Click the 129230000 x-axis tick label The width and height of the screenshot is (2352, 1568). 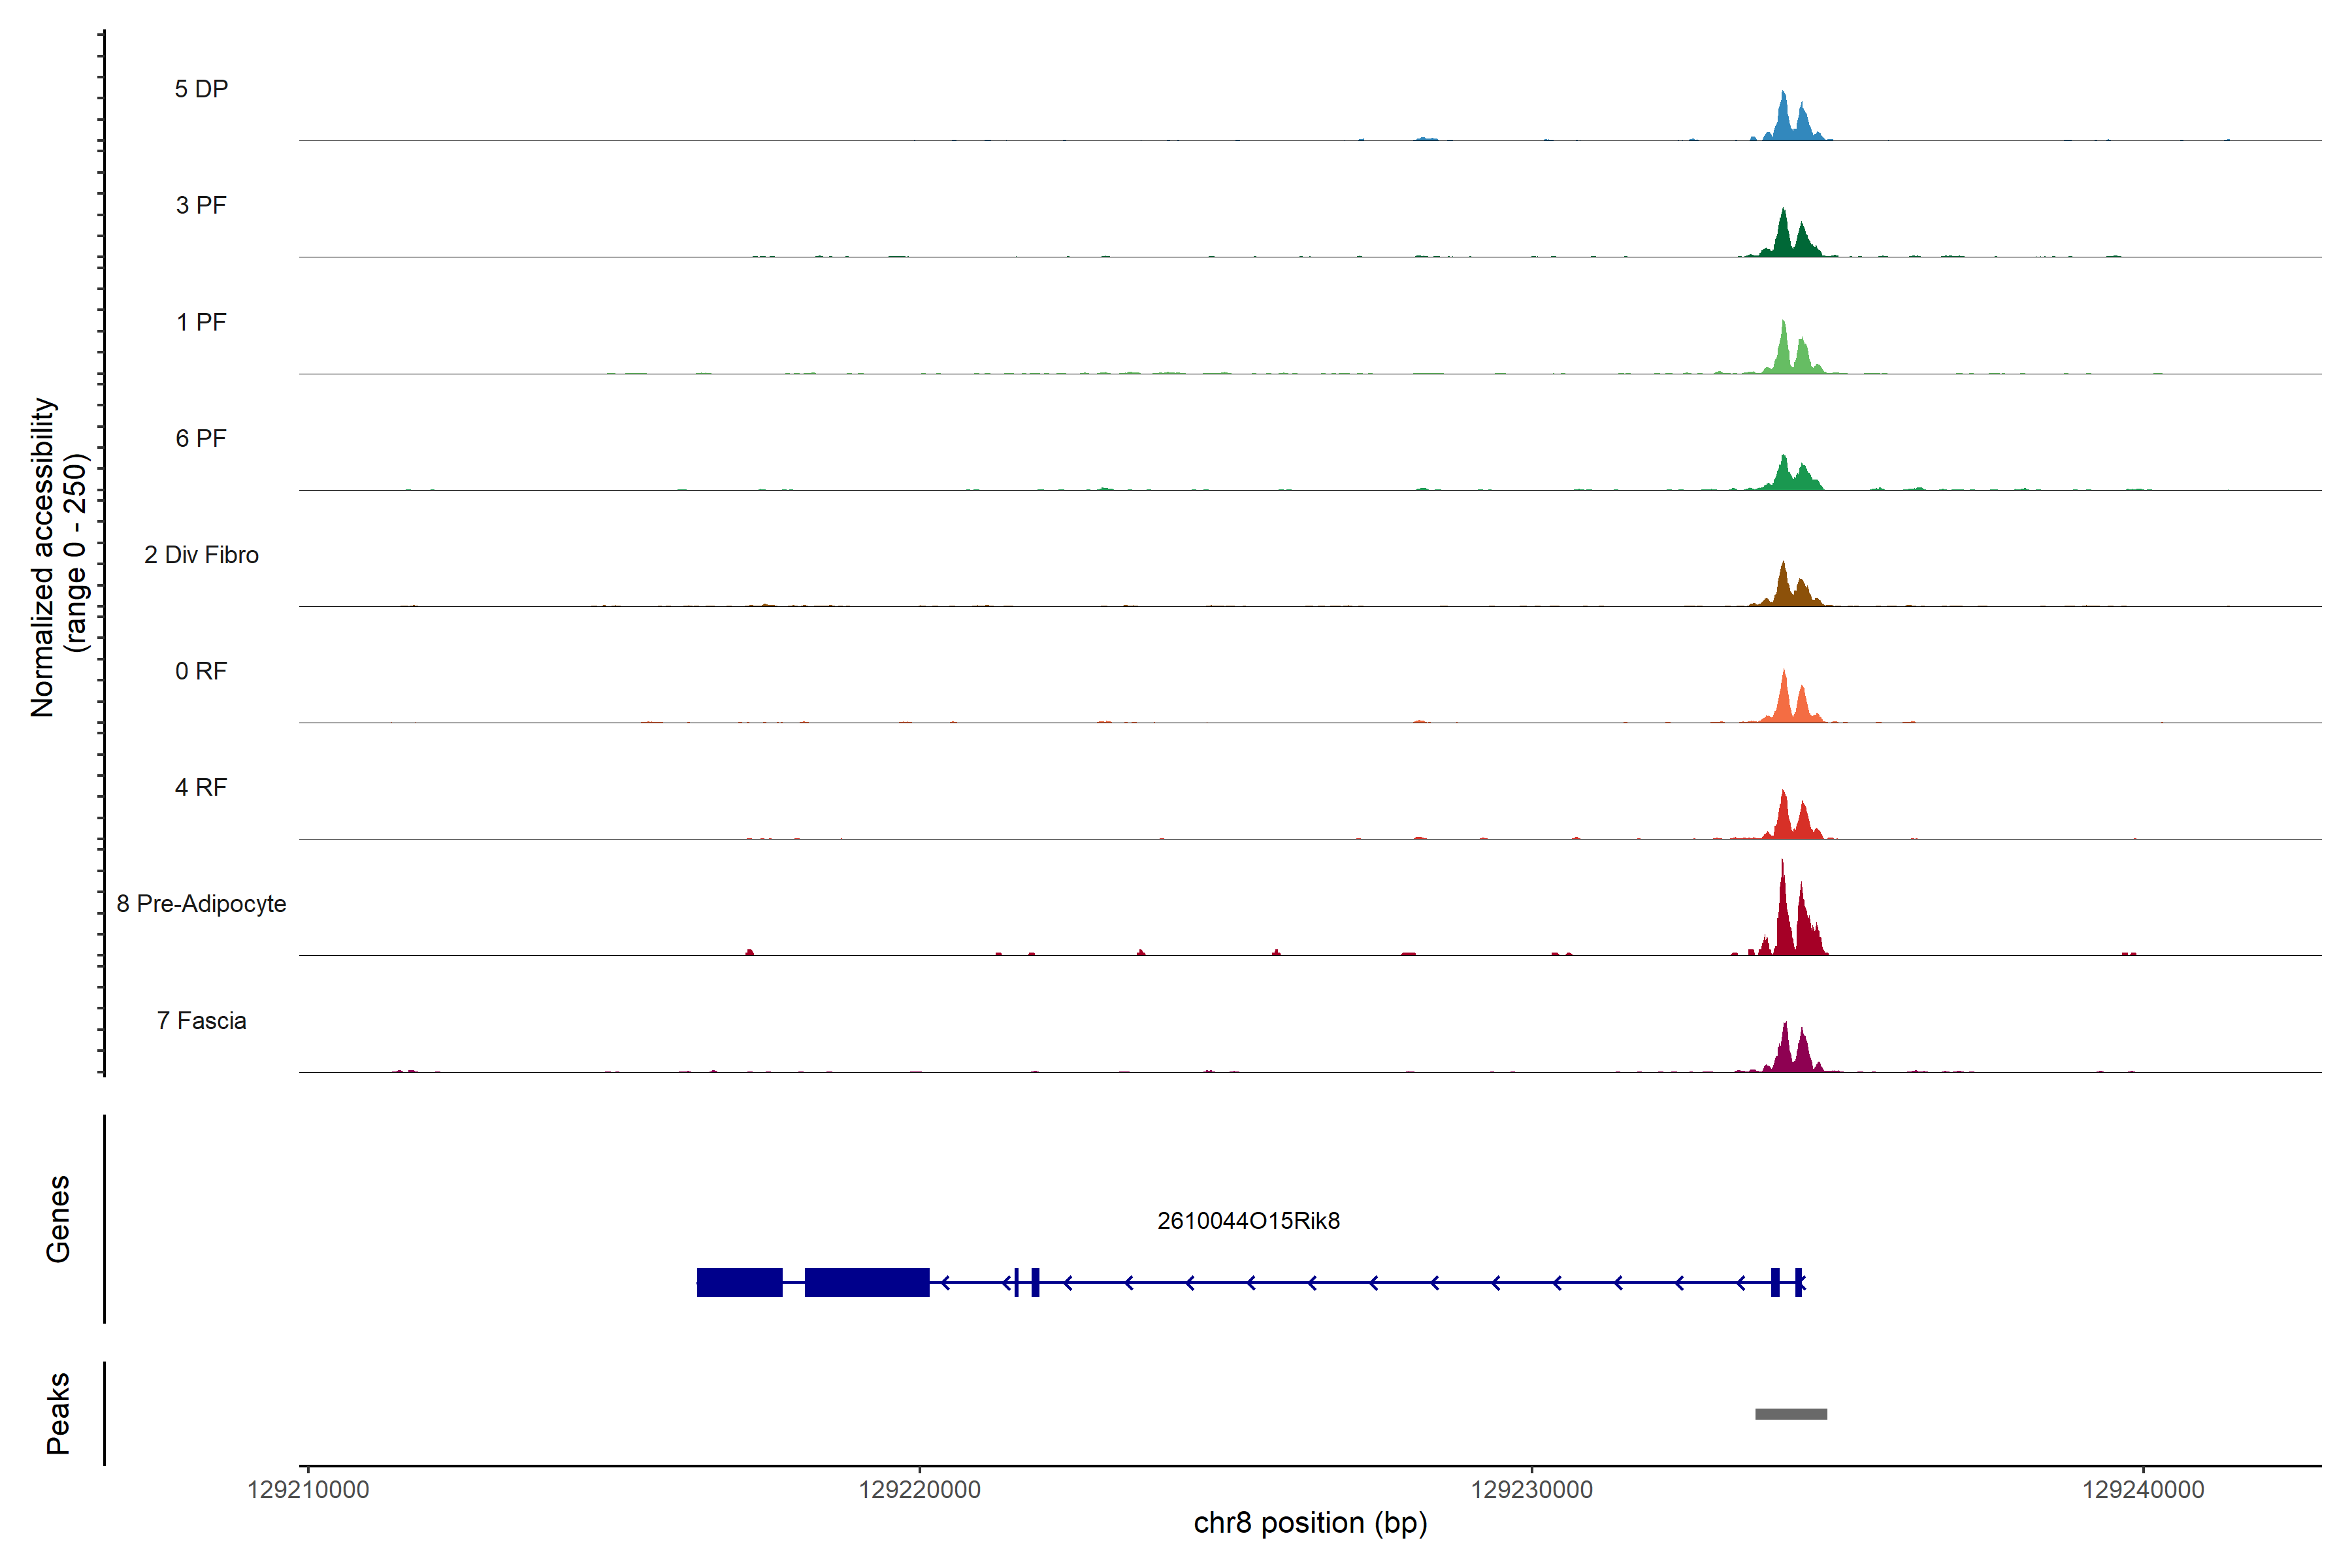(x=1531, y=1490)
